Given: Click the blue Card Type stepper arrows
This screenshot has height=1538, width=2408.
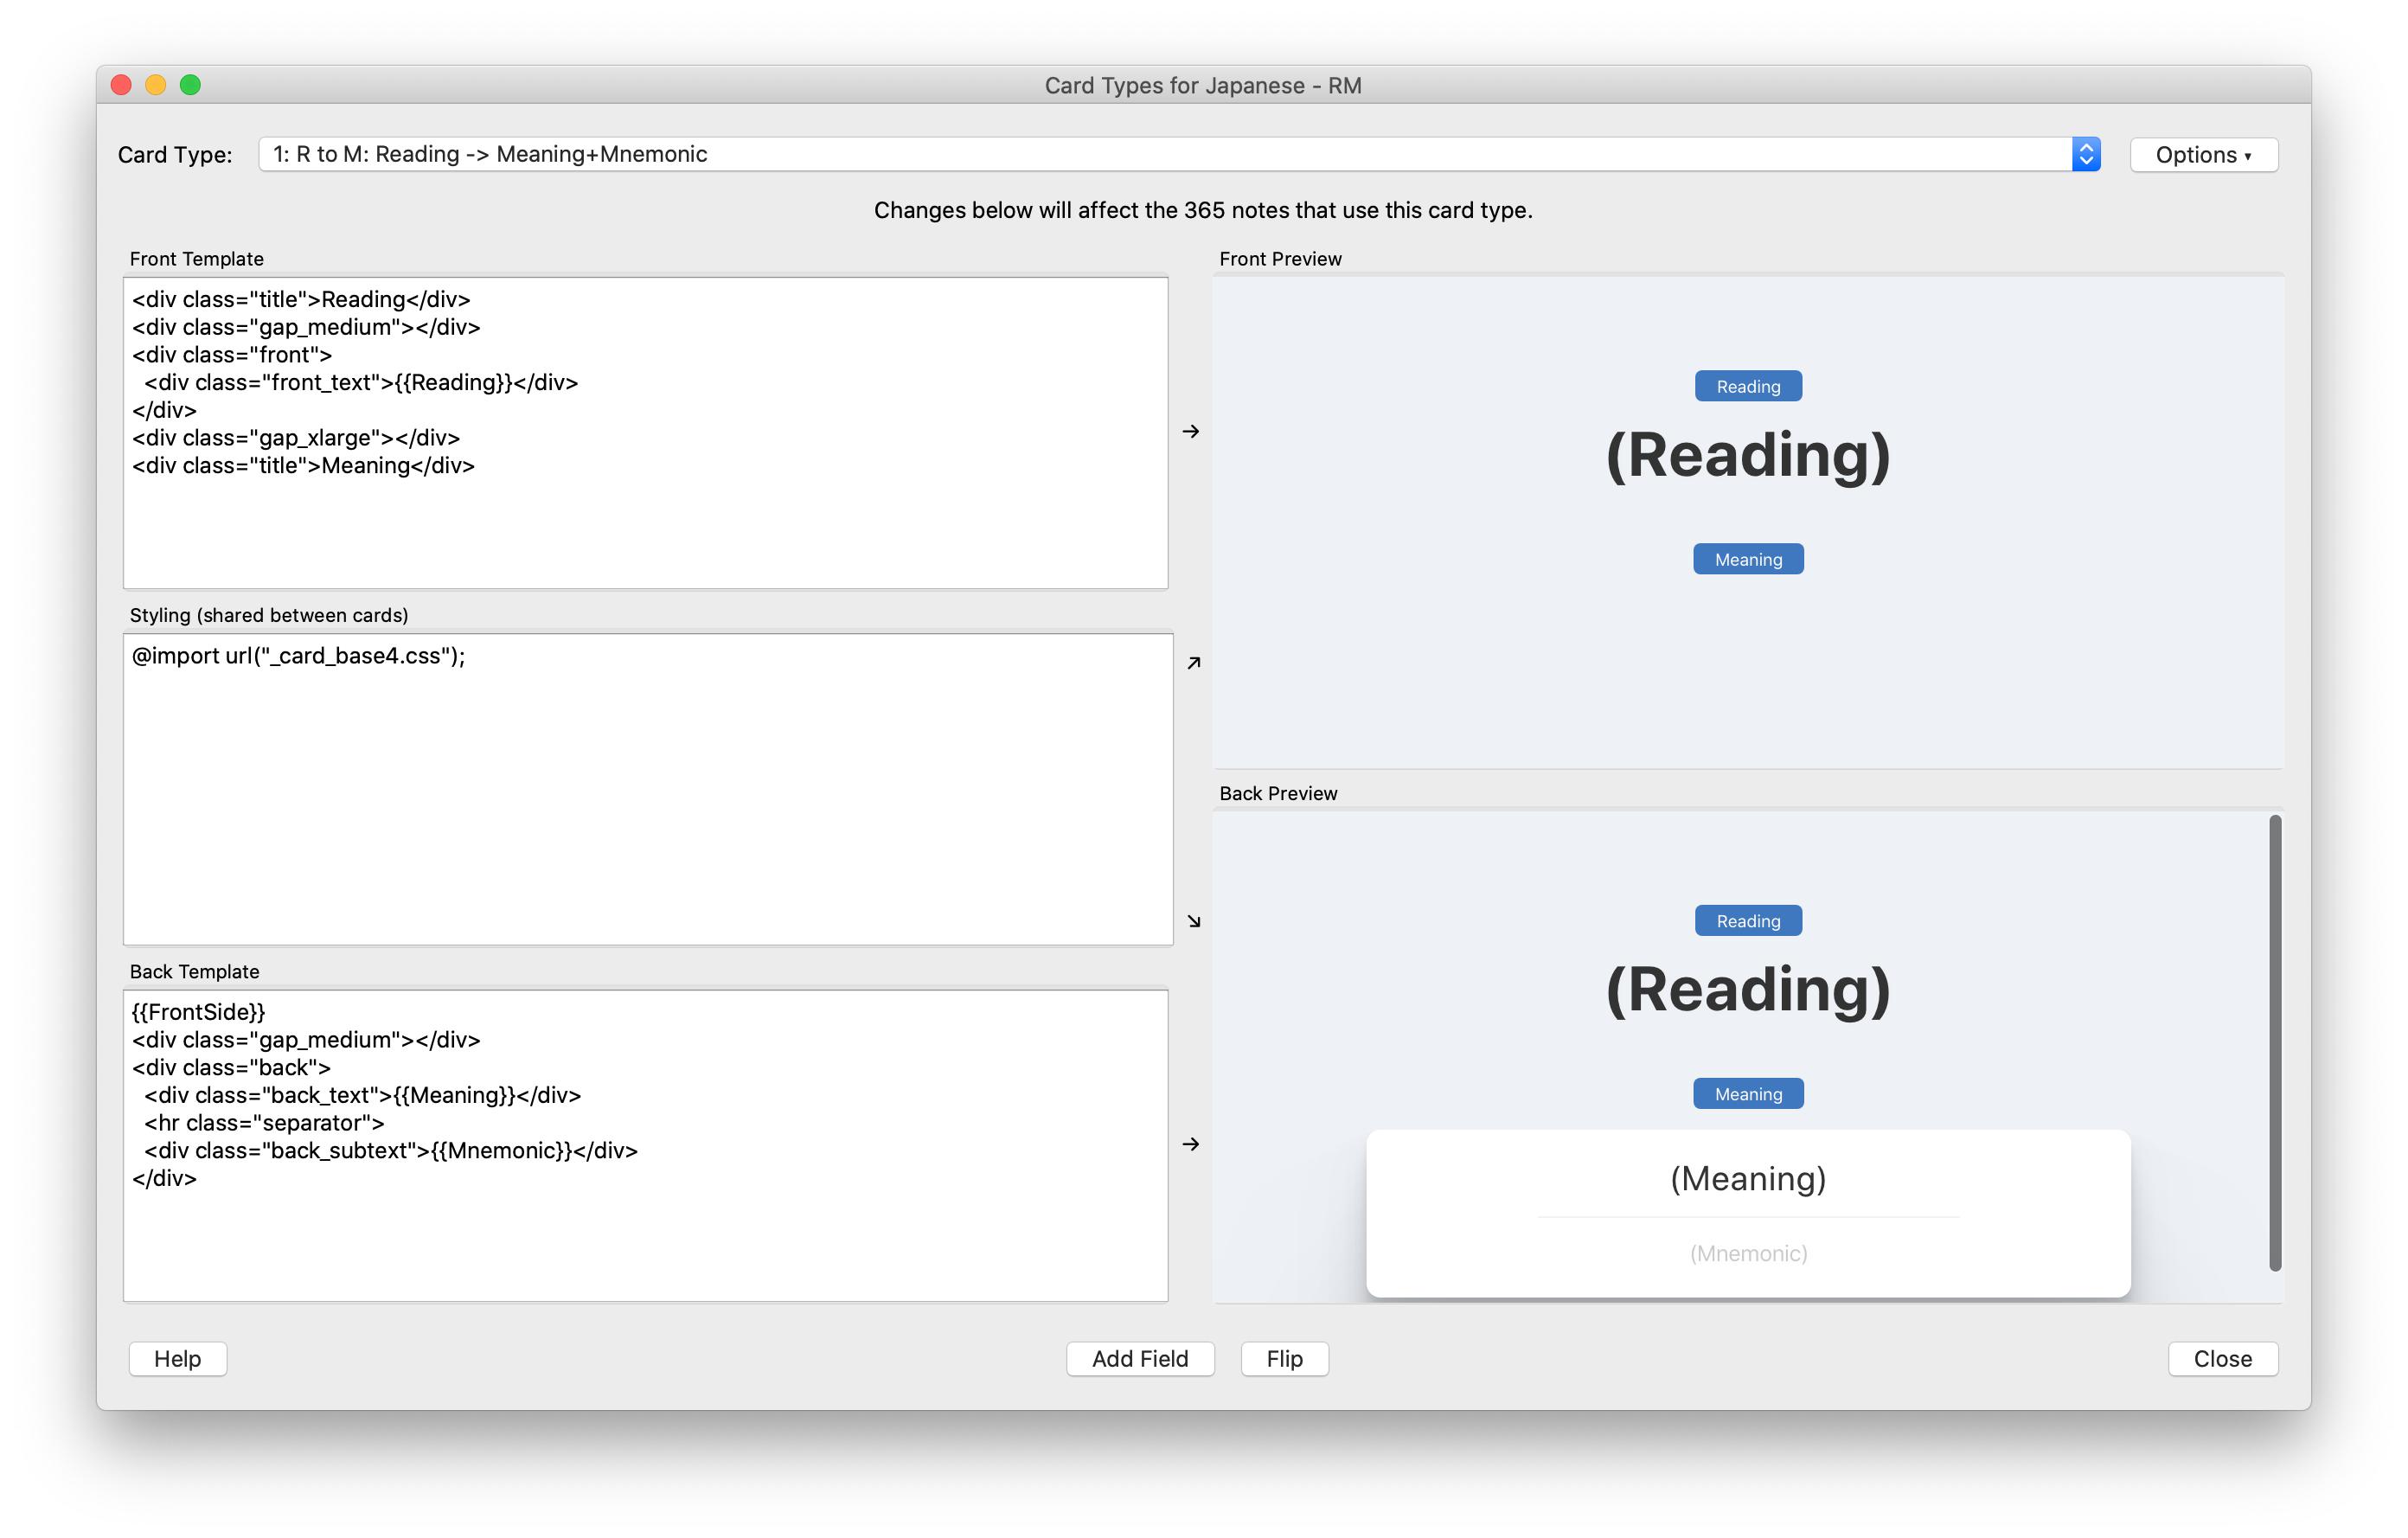Looking at the screenshot, I should 2085,154.
